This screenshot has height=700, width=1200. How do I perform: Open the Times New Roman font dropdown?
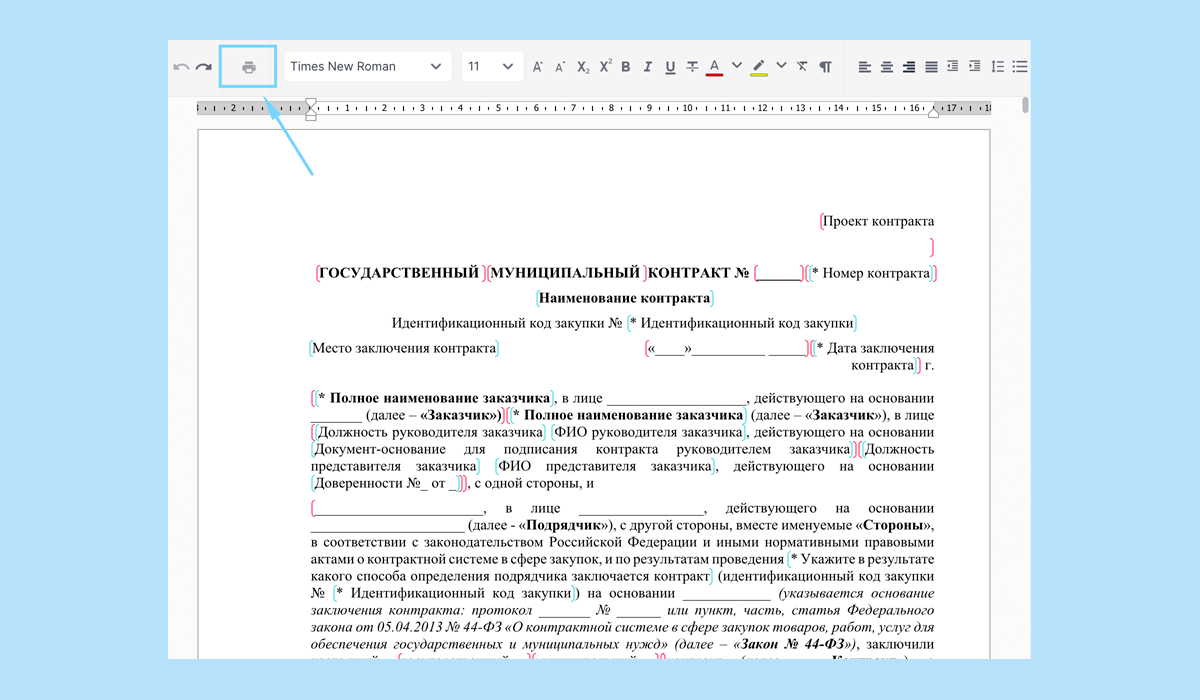coord(366,67)
